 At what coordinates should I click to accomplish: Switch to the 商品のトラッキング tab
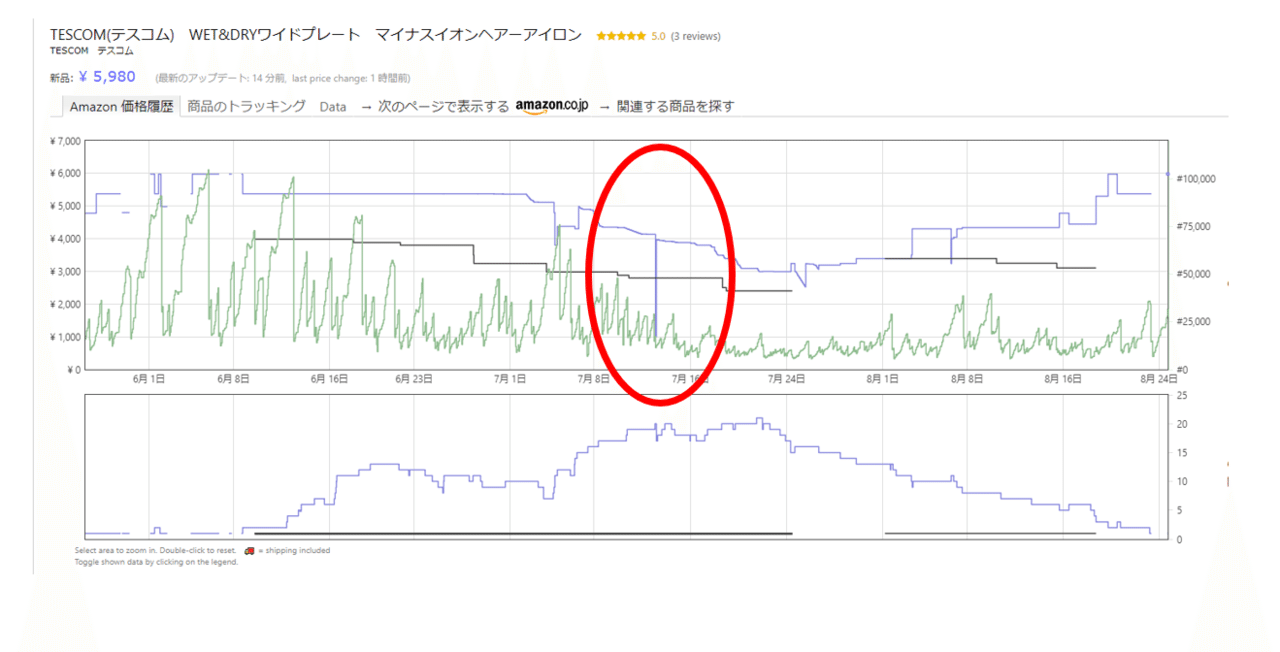246,106
